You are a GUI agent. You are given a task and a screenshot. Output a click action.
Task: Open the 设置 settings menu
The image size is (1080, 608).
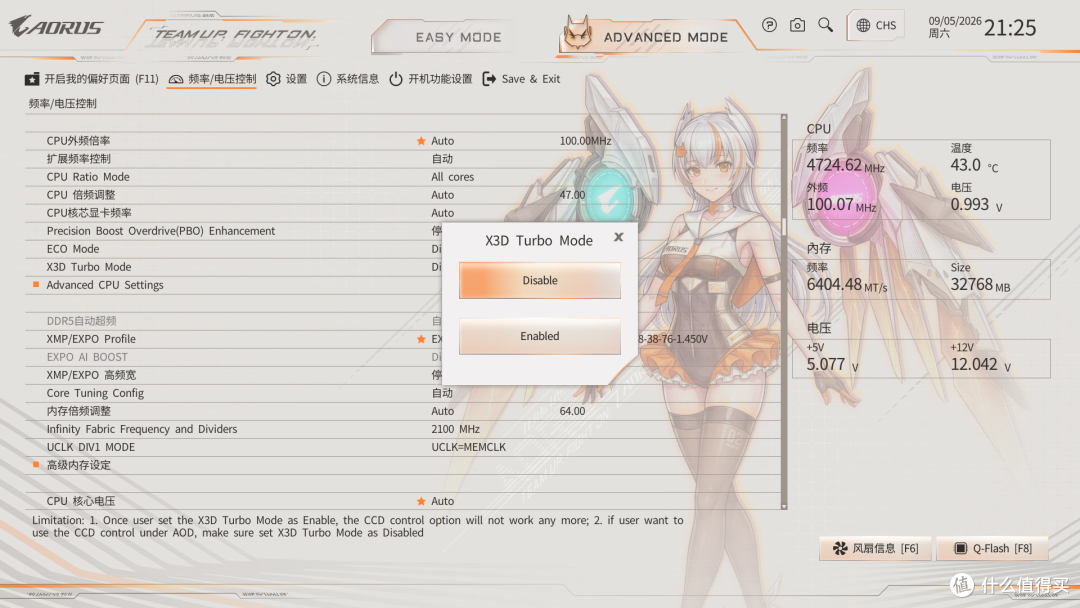click(x=287, y=79)
